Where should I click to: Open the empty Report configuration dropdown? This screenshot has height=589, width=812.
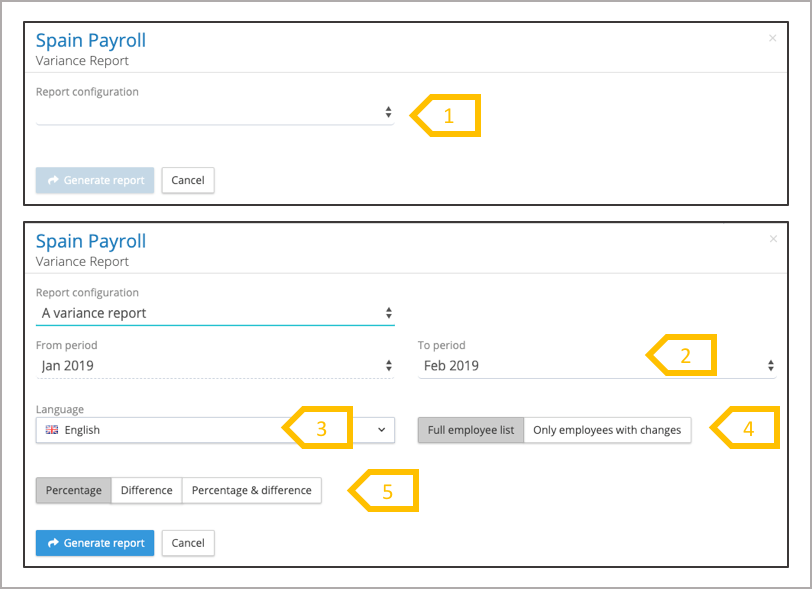[215, 113]
